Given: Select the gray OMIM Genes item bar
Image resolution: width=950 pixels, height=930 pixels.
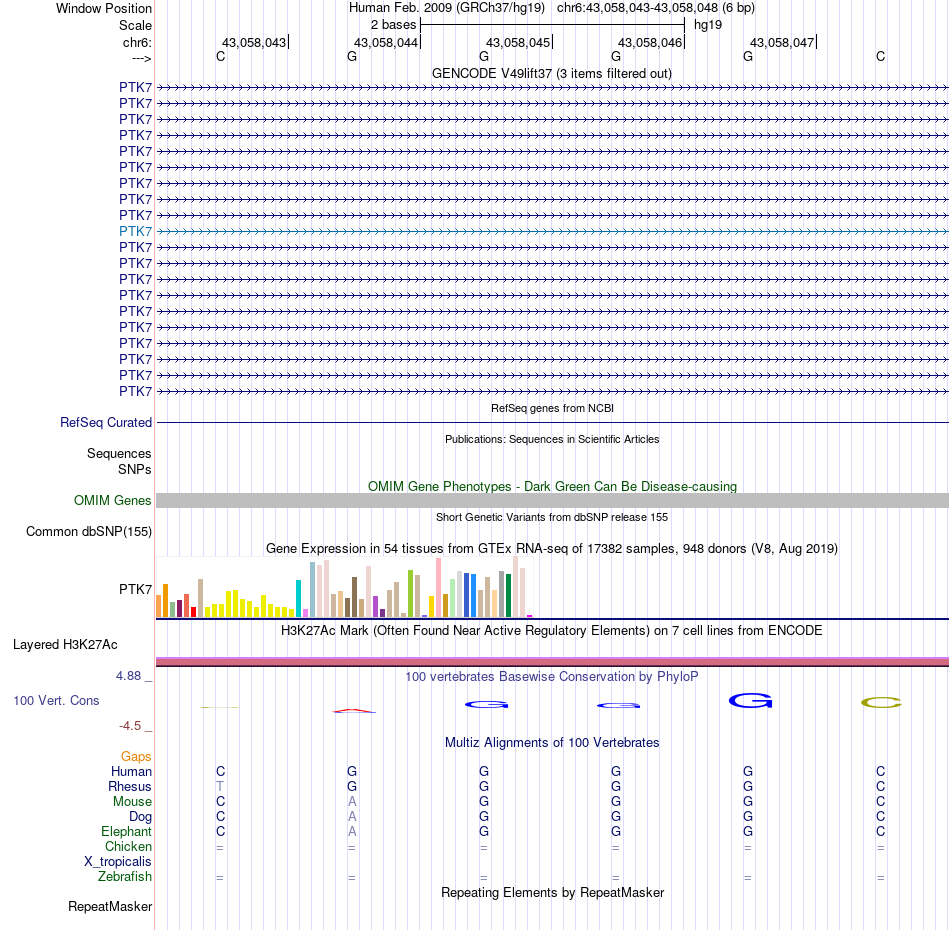Looking at the screenshot, I should pyautogui.click(x=552, y=500).
